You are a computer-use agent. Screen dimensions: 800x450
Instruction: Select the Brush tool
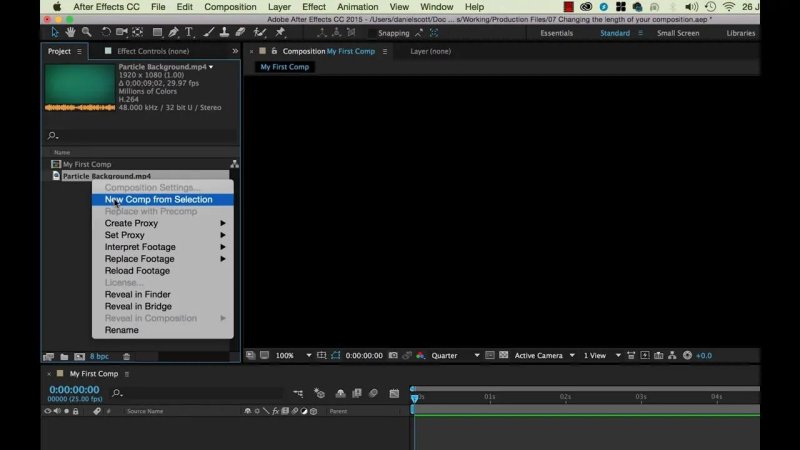tap(208, 32)
